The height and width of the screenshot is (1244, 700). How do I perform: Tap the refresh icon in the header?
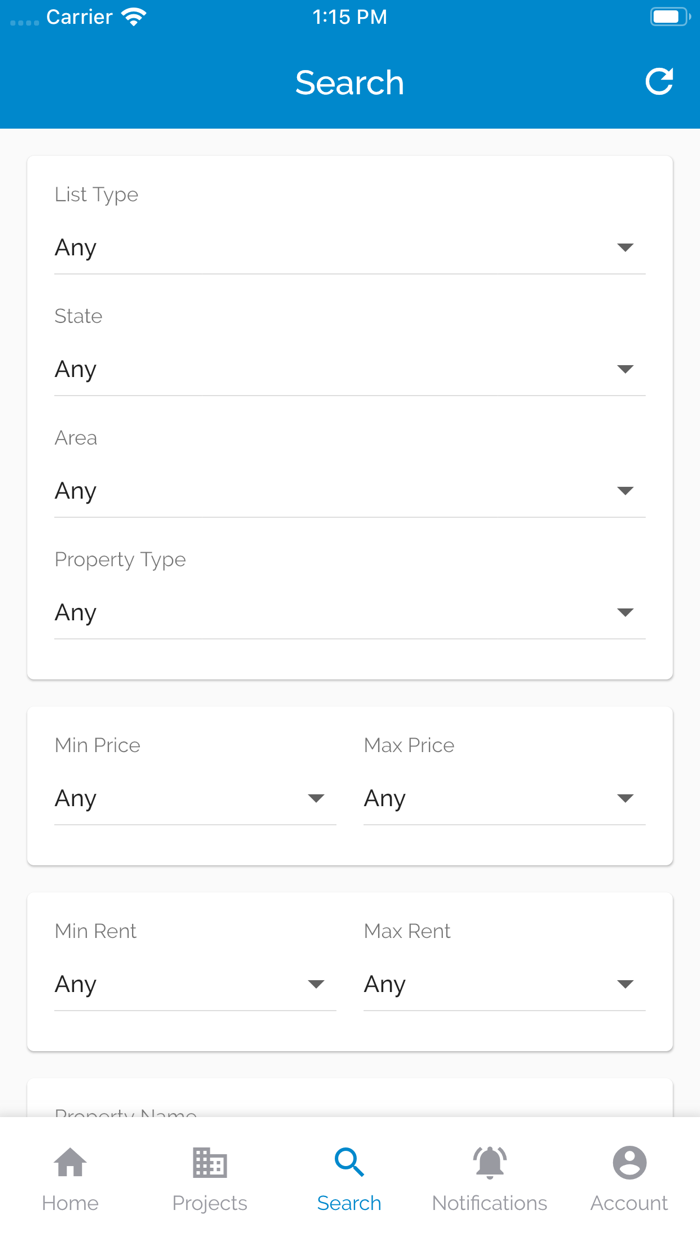coord(658,82)
